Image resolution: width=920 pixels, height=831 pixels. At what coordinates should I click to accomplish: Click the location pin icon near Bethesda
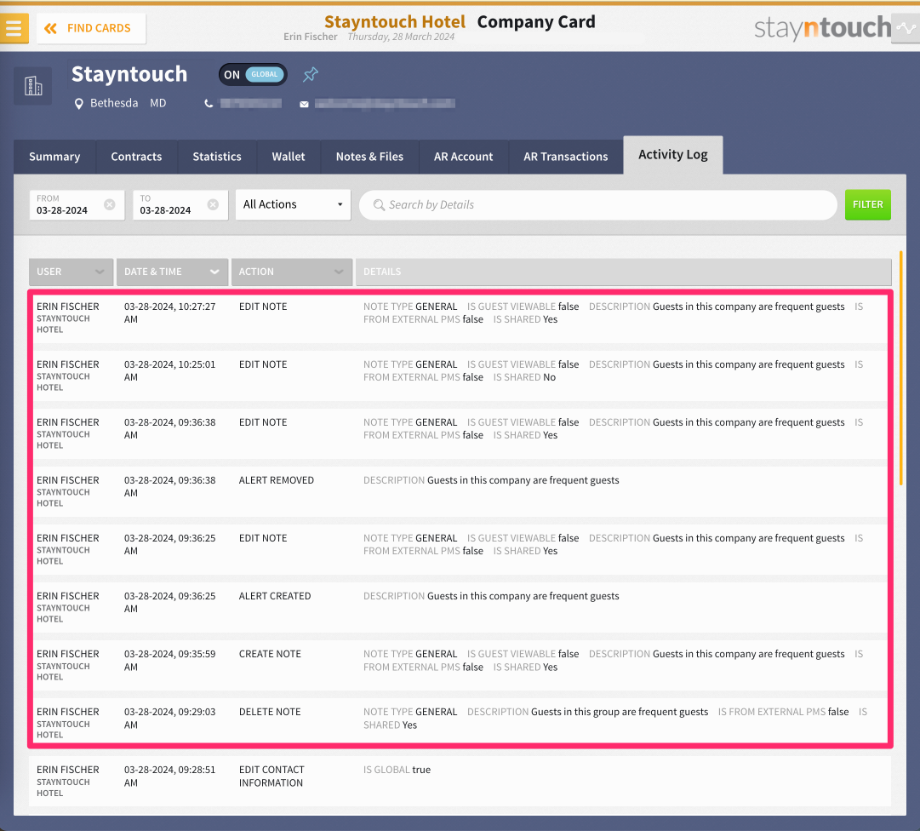(x=79, y=104)
